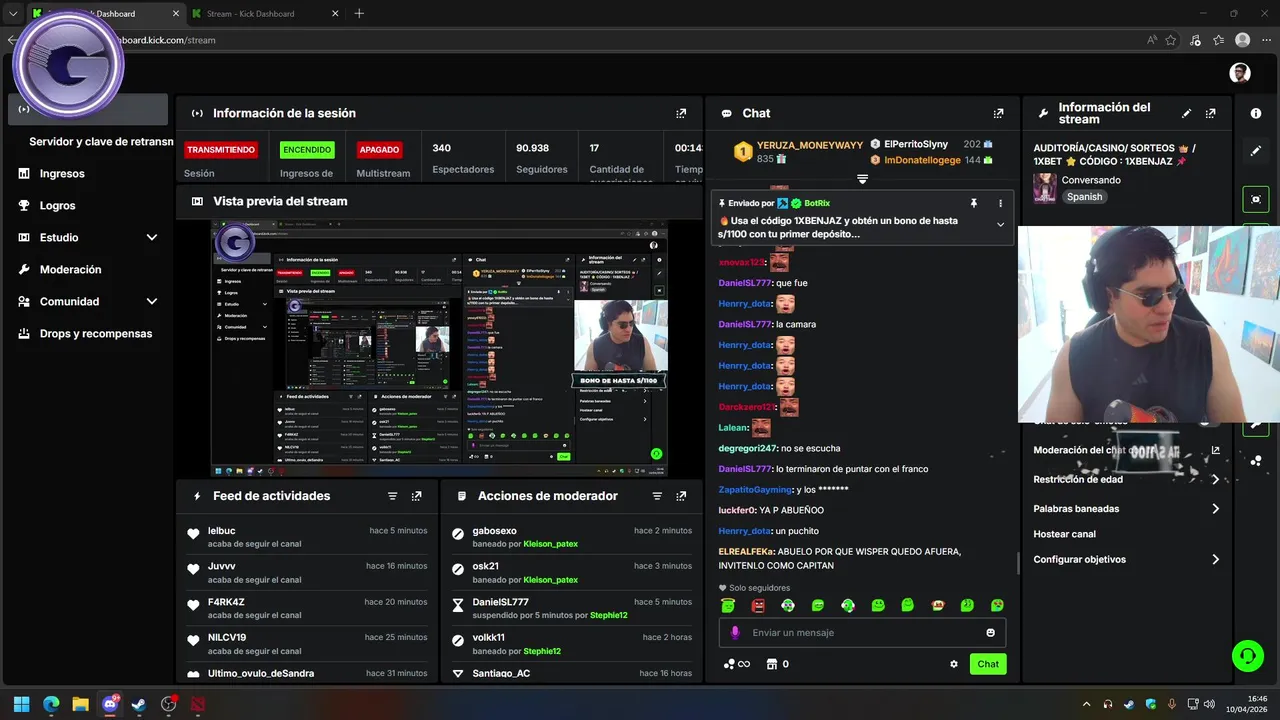This screenshot has width=1280, height=720.
Task: Open browser settings and more menu
Action: pos(1266,40)
